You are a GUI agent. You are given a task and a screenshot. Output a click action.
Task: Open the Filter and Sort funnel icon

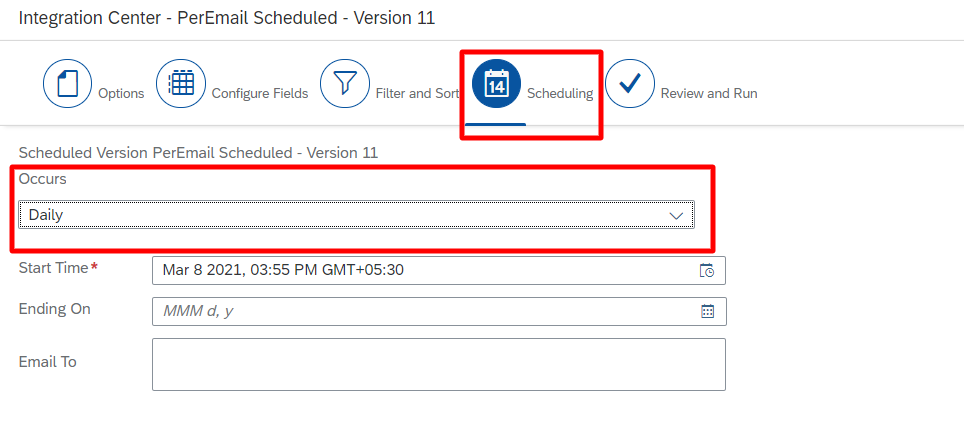(x=345, y=84)
